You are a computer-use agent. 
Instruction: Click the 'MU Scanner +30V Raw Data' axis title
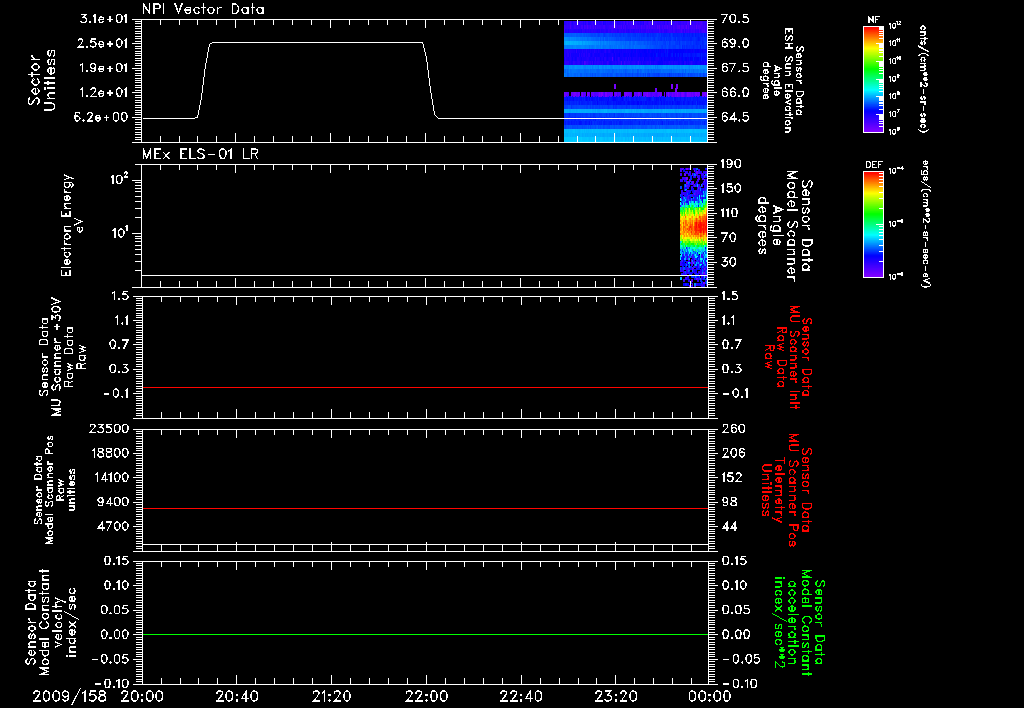(61, 357)
